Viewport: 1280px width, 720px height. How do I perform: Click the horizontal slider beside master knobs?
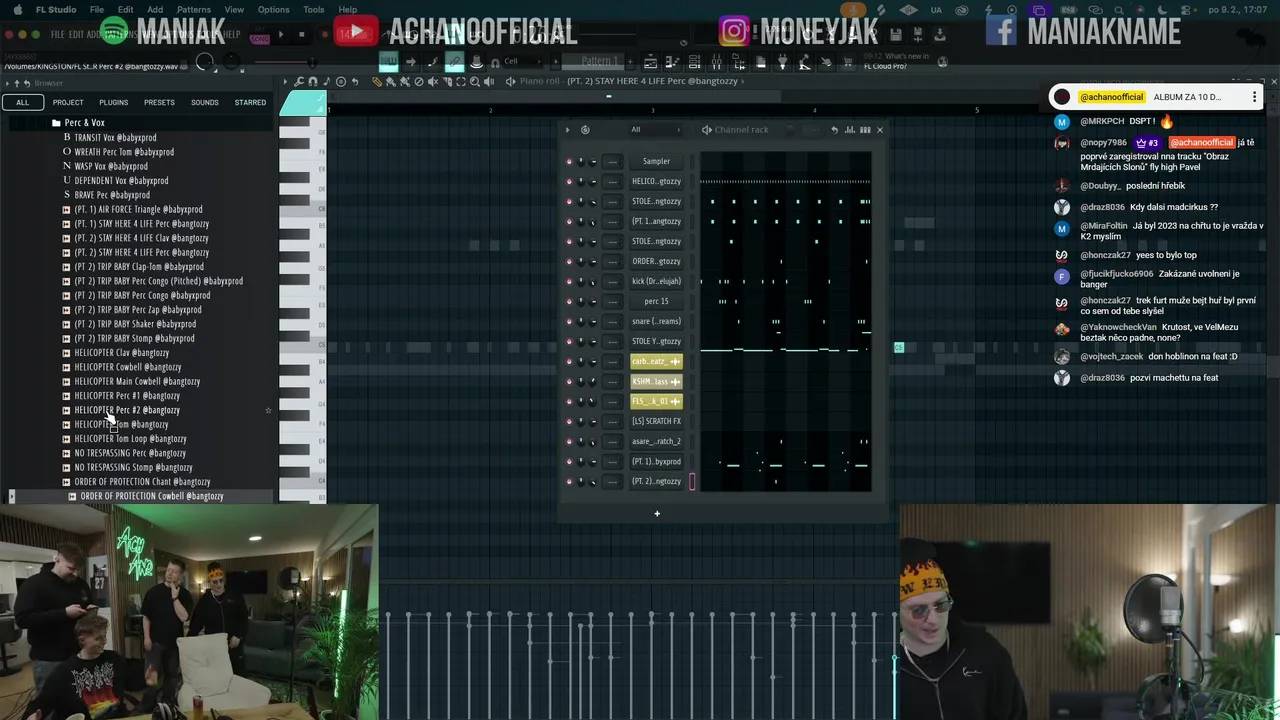point(285,62)
